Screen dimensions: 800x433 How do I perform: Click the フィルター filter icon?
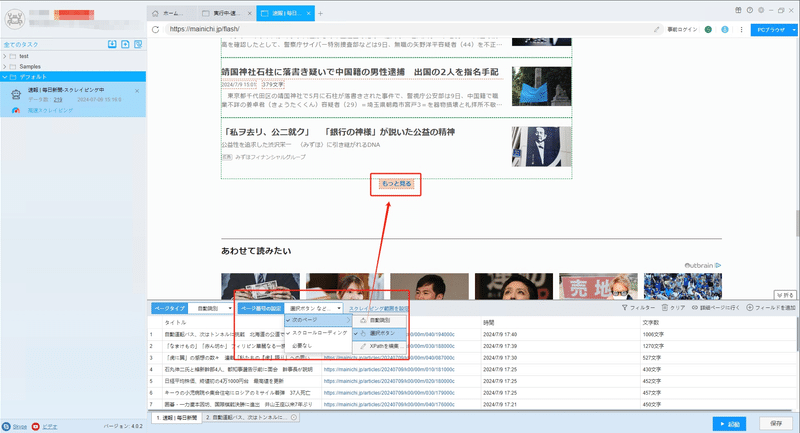tap(624, 308)
